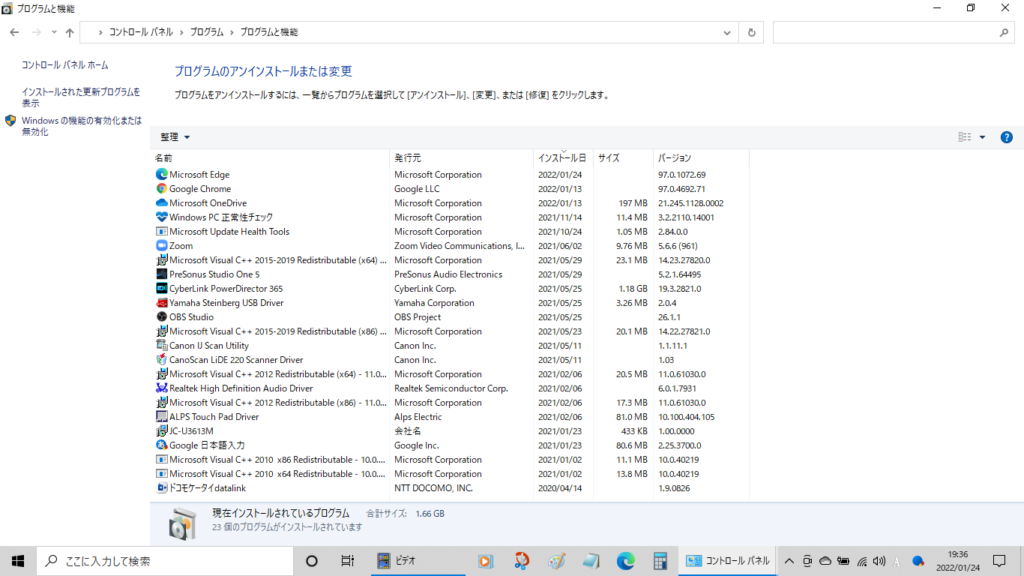Open Windows の機能の有効化または無効化 link
This screenshot has width=1024, height=576.
click(81, 126)
